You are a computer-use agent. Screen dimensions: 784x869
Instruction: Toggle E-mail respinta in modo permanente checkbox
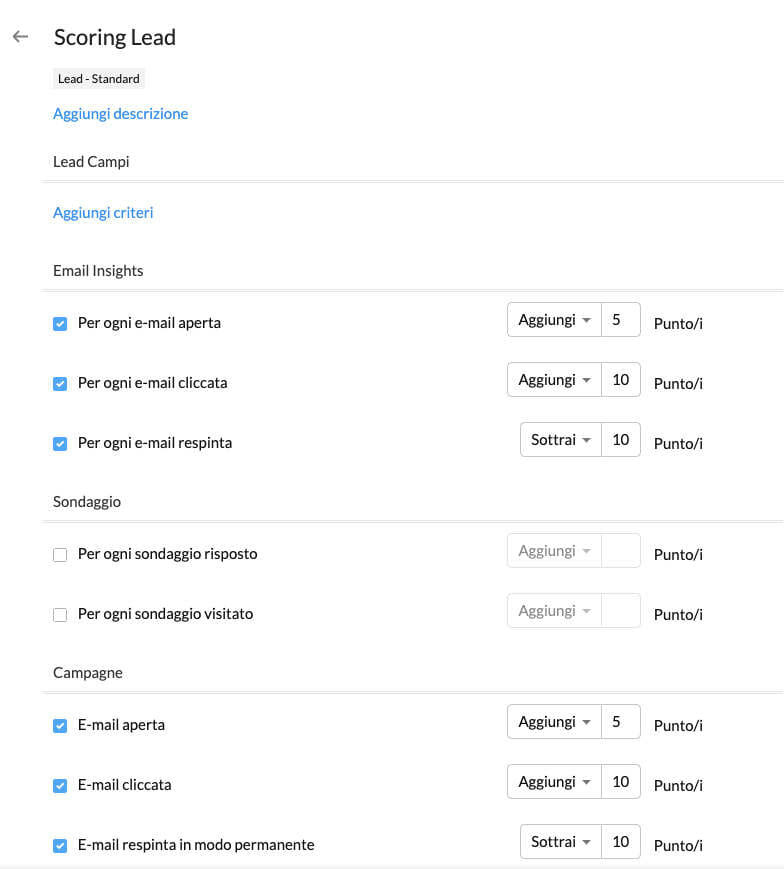tap(60, 846)
